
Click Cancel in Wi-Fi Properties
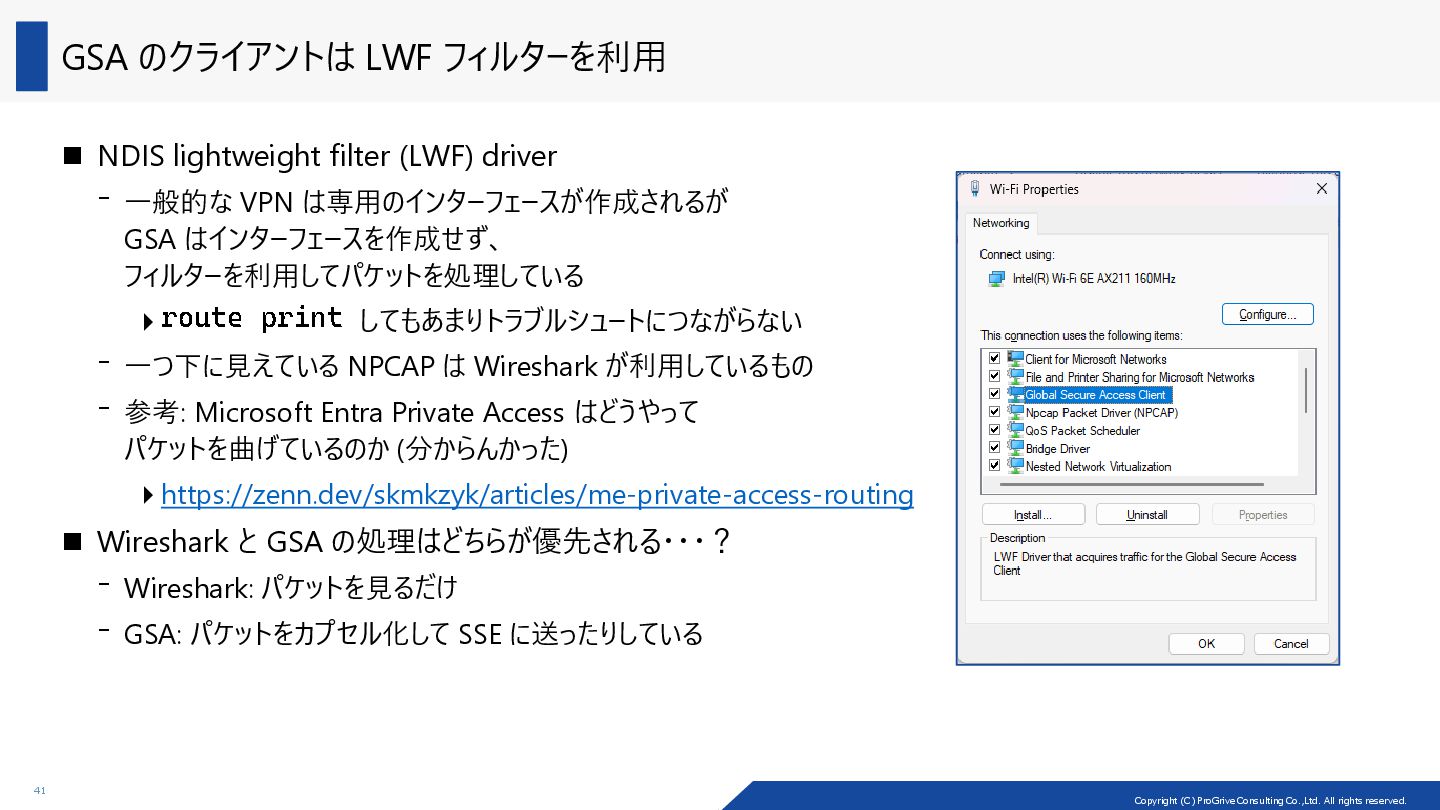[x=1291, y=643]
